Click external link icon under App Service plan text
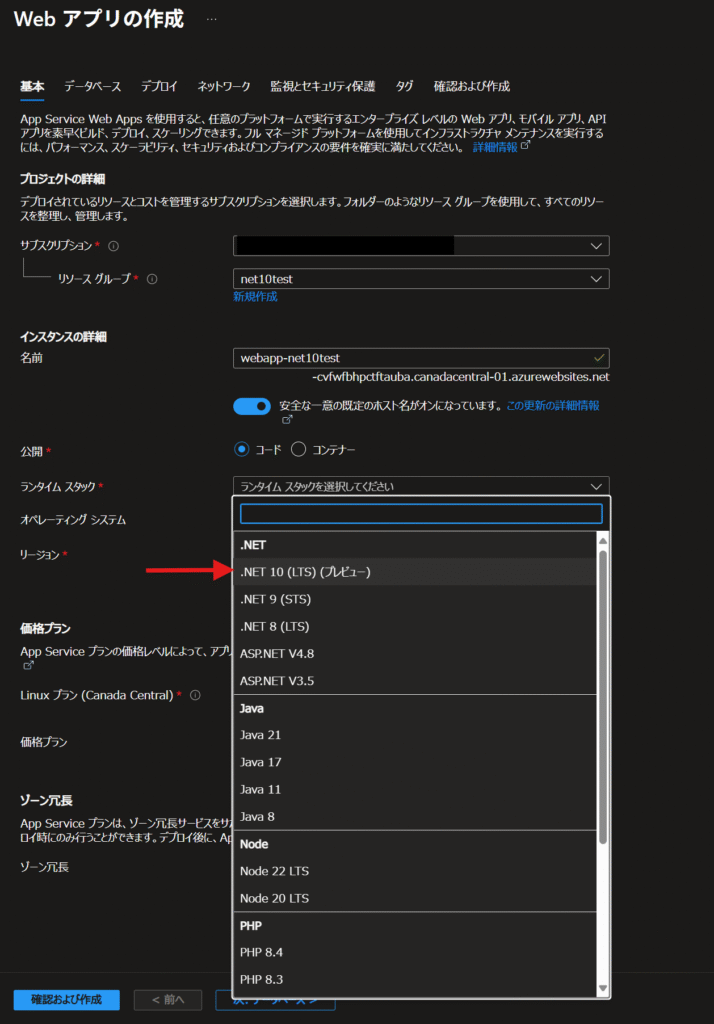 click(28, 665)
